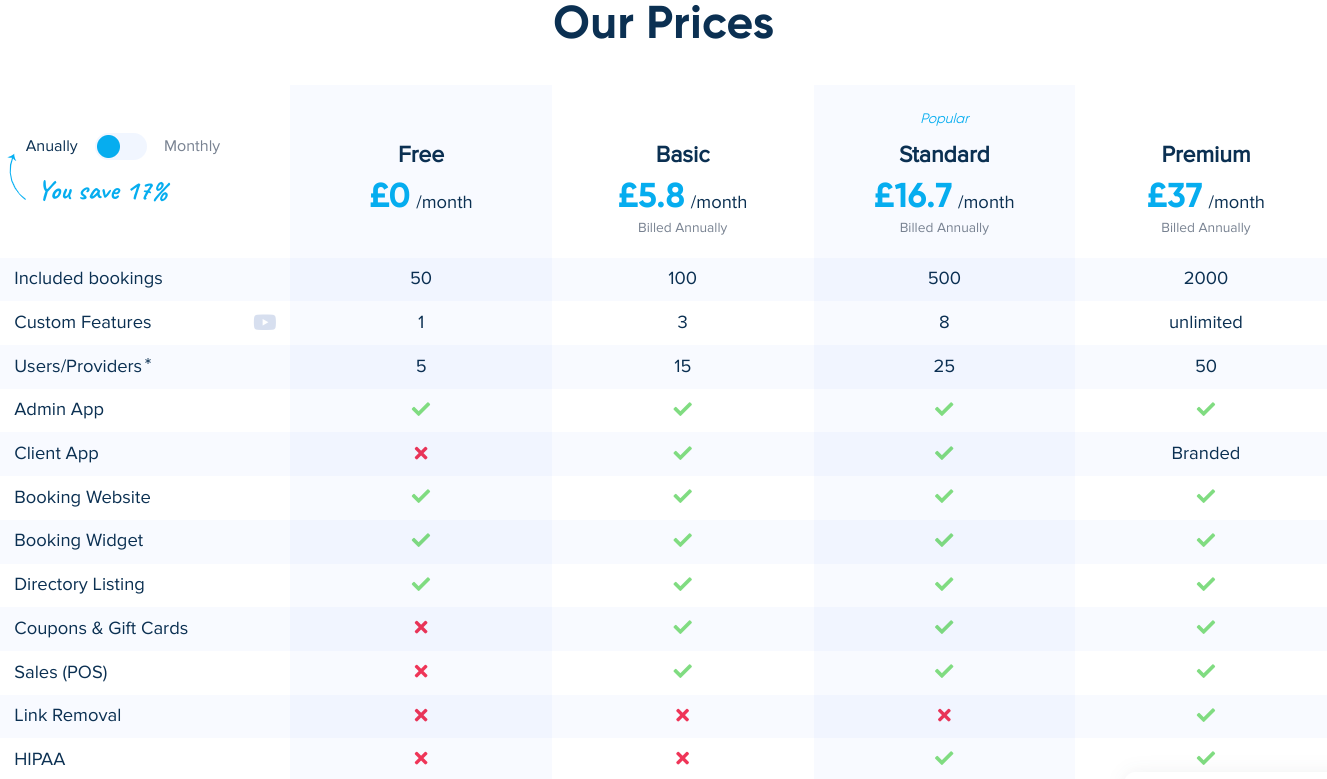Click the Premium £37 price
This screenshot has width=1327, height=779.
(1175, 195)
